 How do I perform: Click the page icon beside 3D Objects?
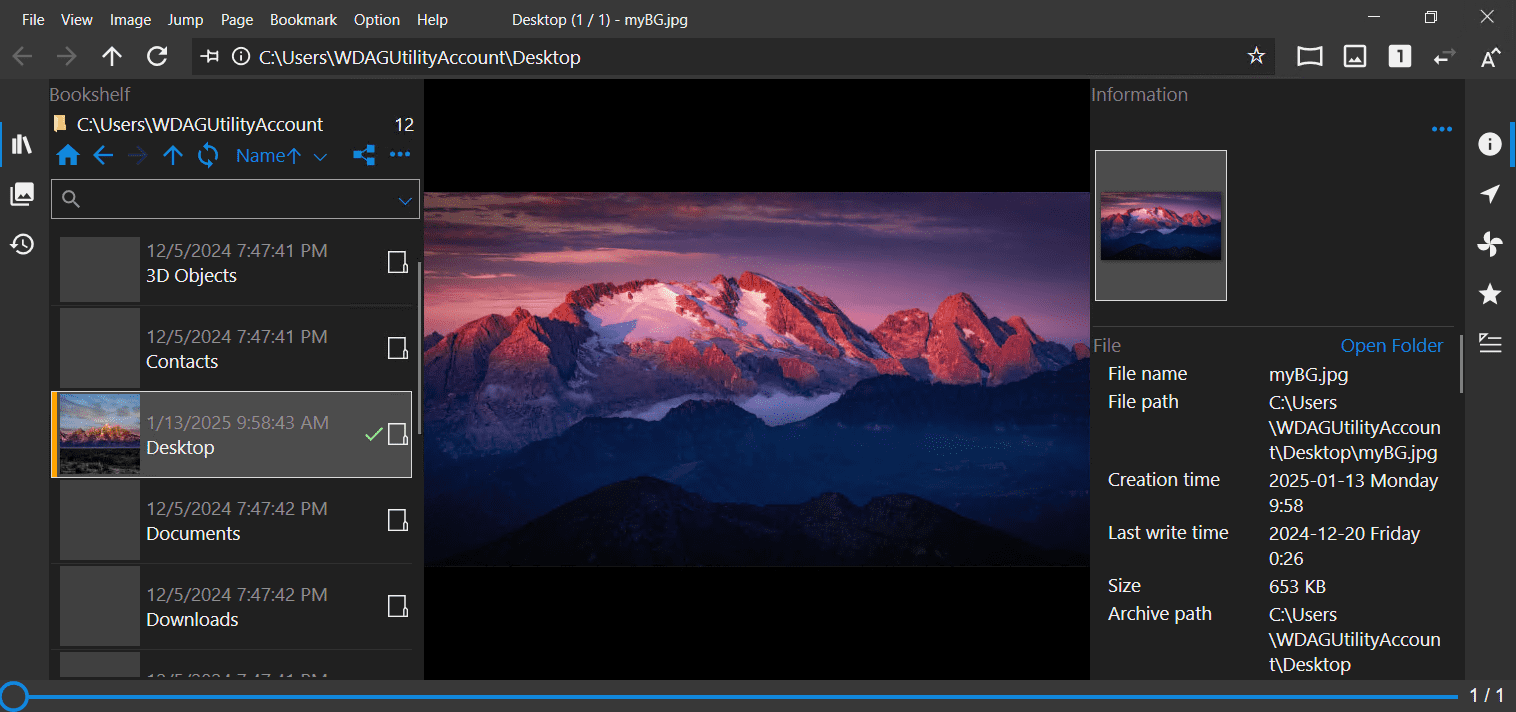click(398, 262)
